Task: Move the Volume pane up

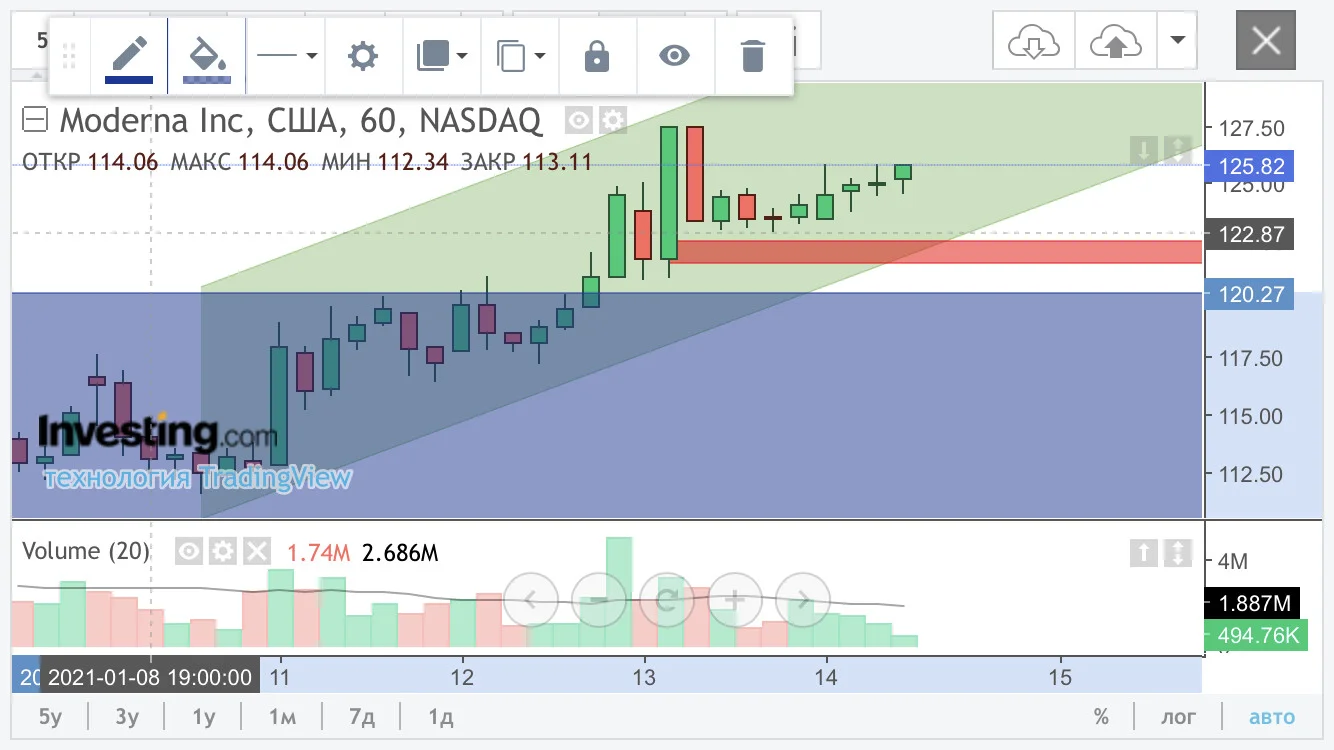Action: pos(1143,552)
